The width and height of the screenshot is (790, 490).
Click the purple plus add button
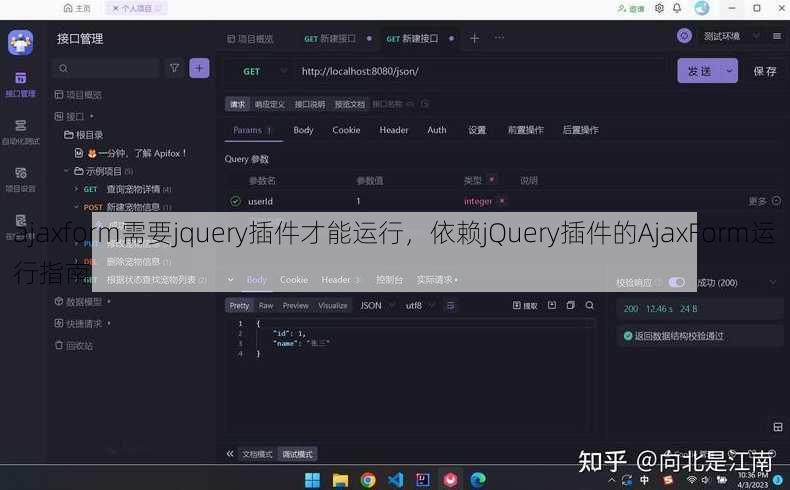click(x=199, y=68)
